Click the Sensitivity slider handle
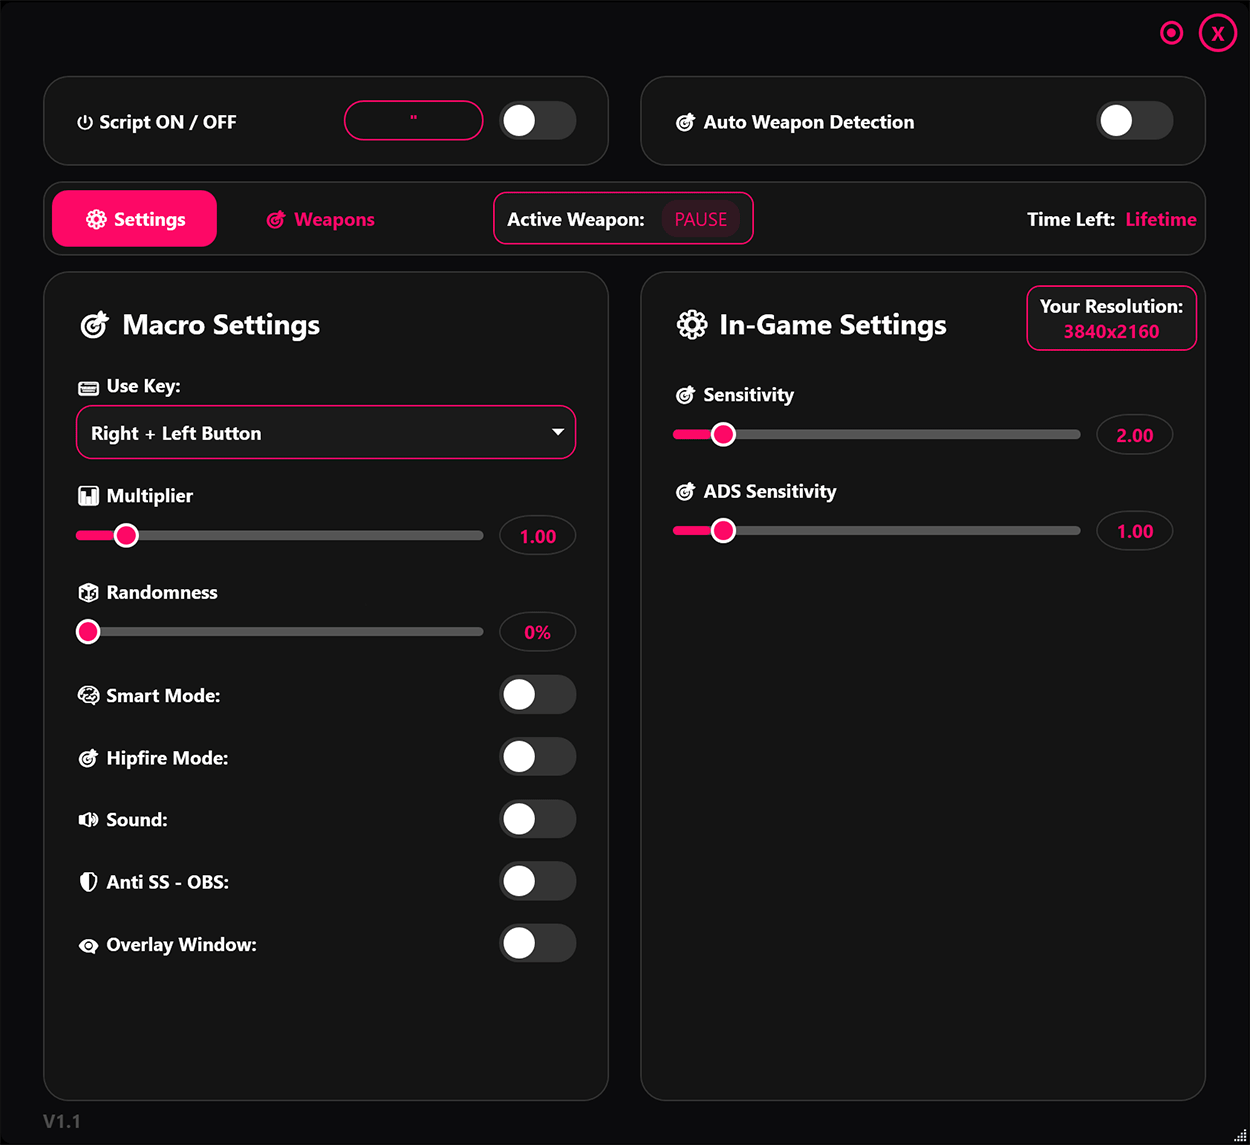Screen dimensions: 1250x1145 723,434
